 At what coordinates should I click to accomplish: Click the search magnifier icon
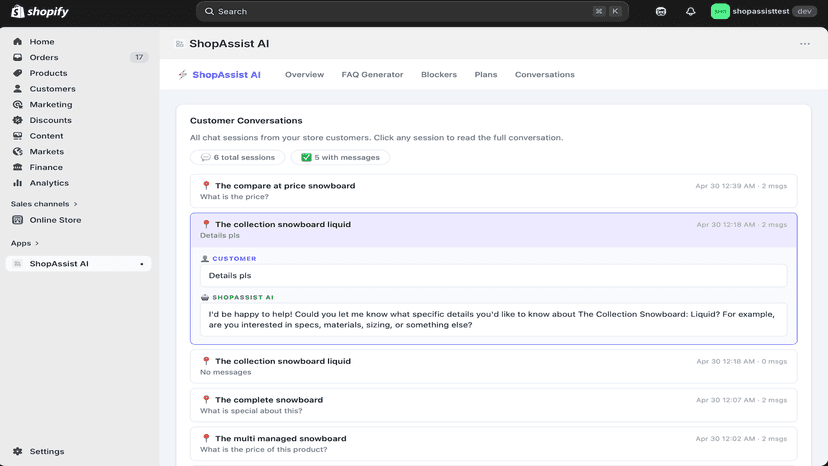point(209,11)
